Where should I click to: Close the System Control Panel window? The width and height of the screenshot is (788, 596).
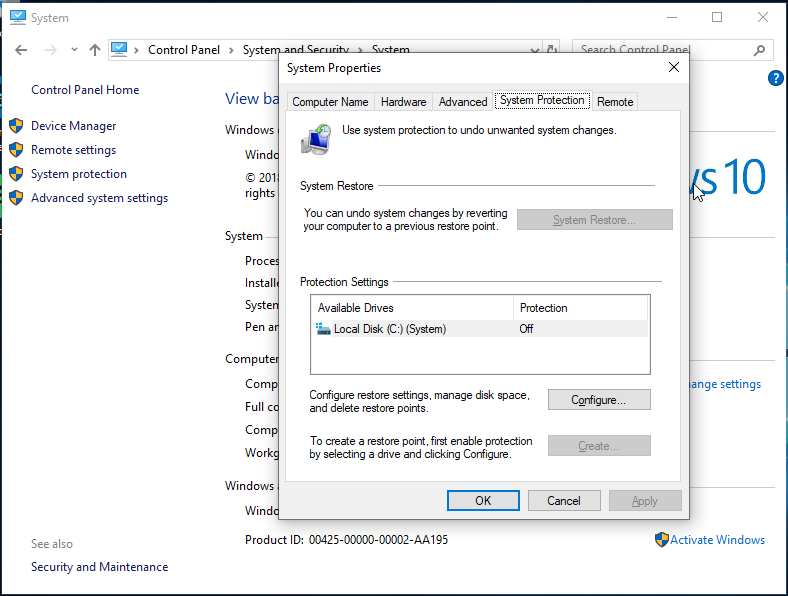762,18
